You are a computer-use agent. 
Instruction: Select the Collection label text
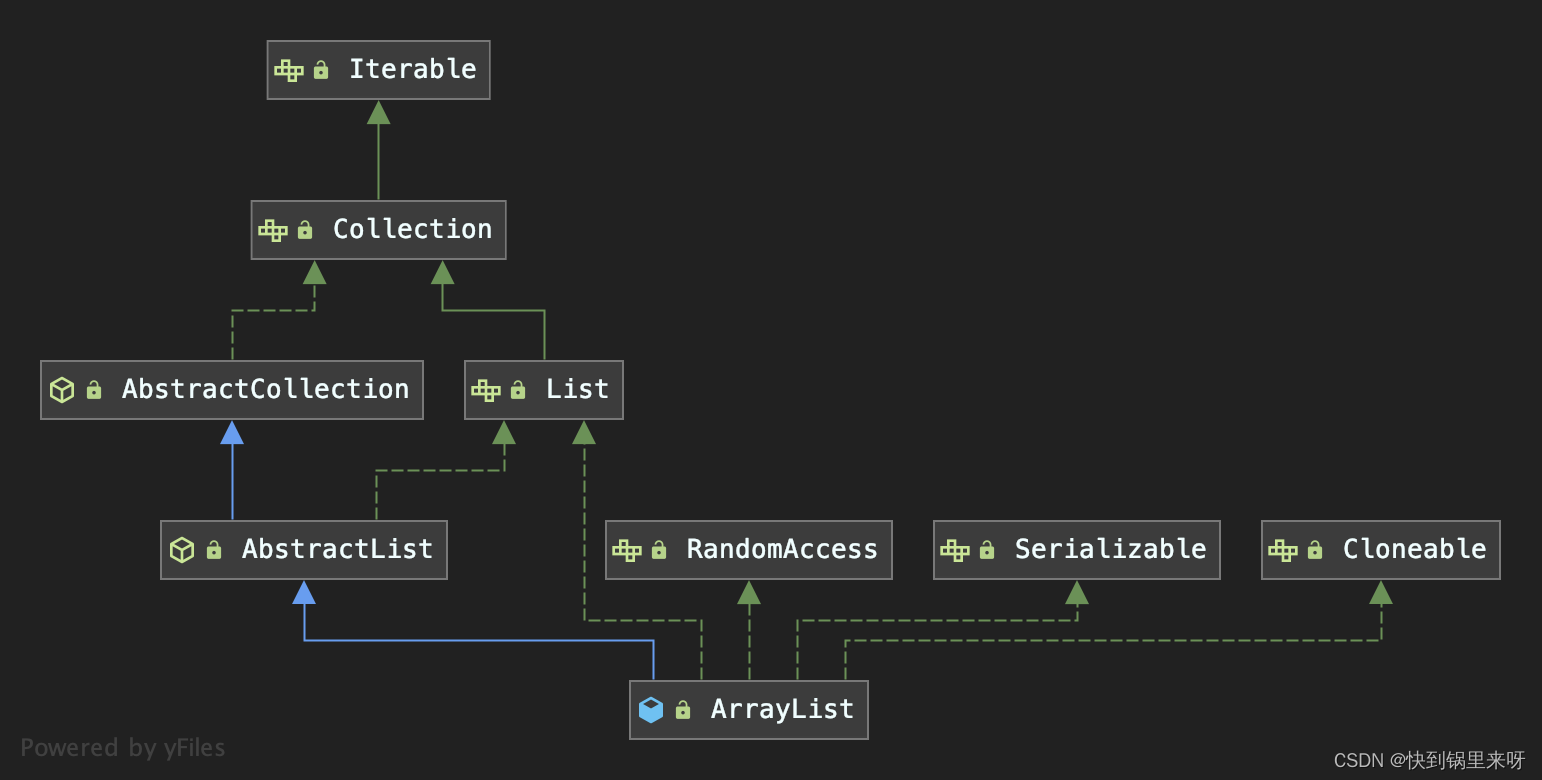click(413, 229)
